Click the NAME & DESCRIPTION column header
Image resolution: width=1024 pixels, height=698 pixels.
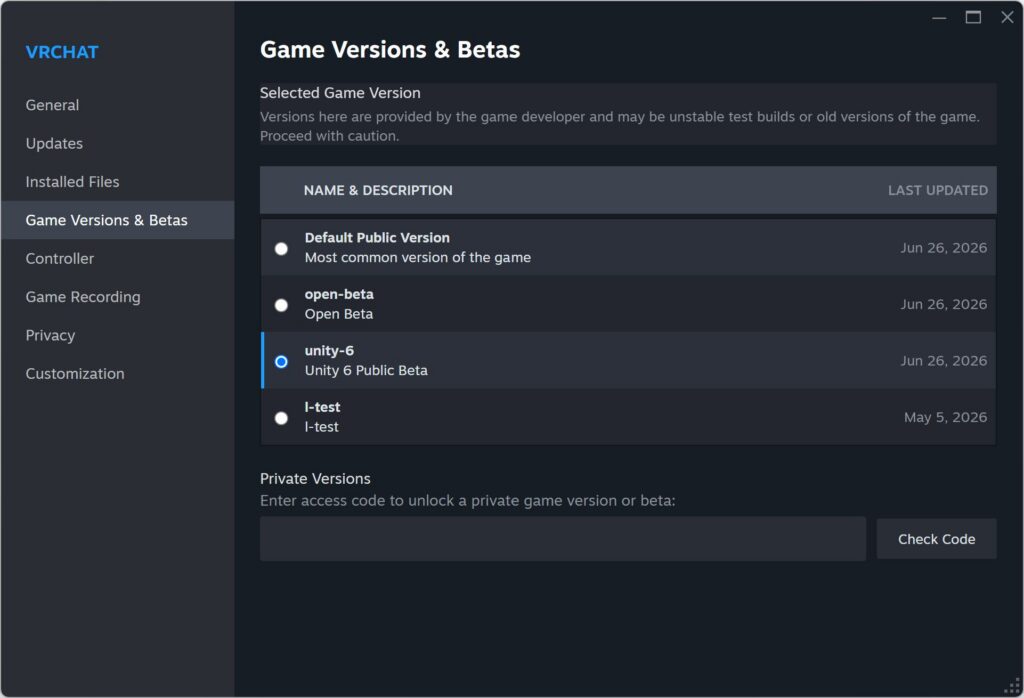pyautogui.click(x=378, y=190)
